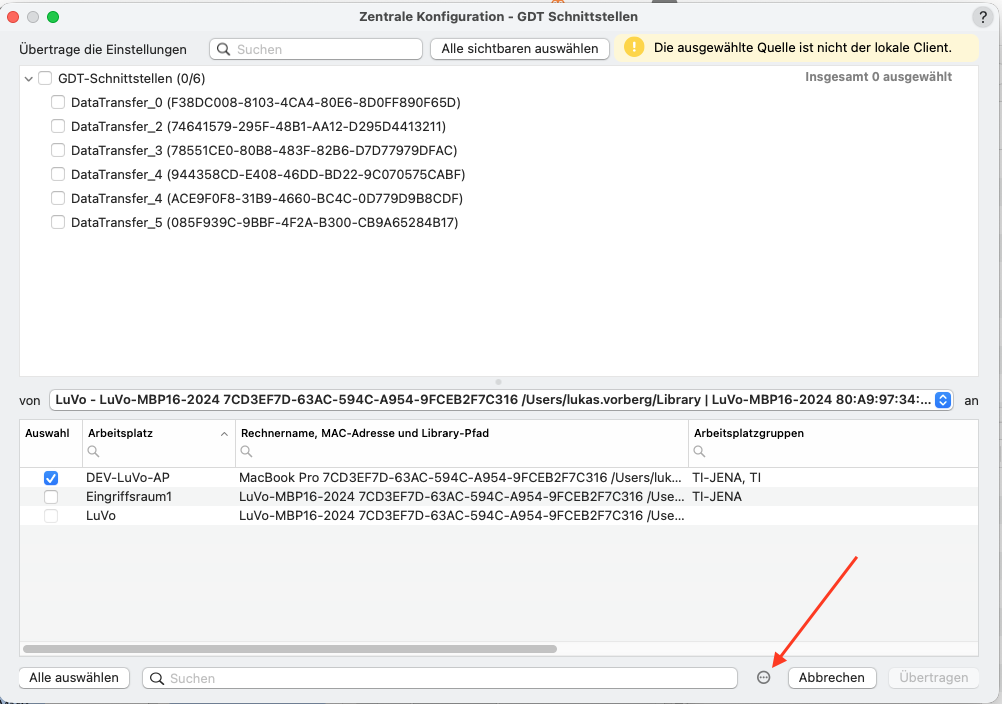The width and height of the screenshot is (1002, 704).
Task: Open the ellipsis options menu next to Abbrechen
Action: coord(764,678)
